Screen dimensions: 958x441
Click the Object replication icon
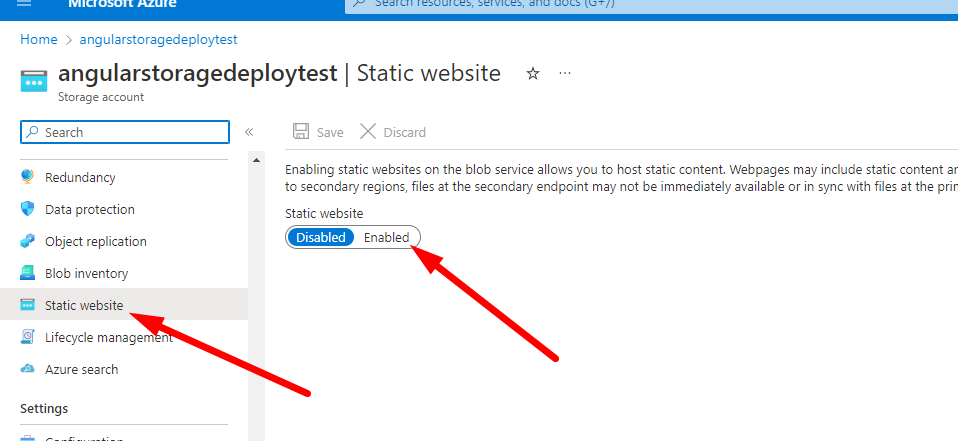pyautogui.click(x=28, y=241)
